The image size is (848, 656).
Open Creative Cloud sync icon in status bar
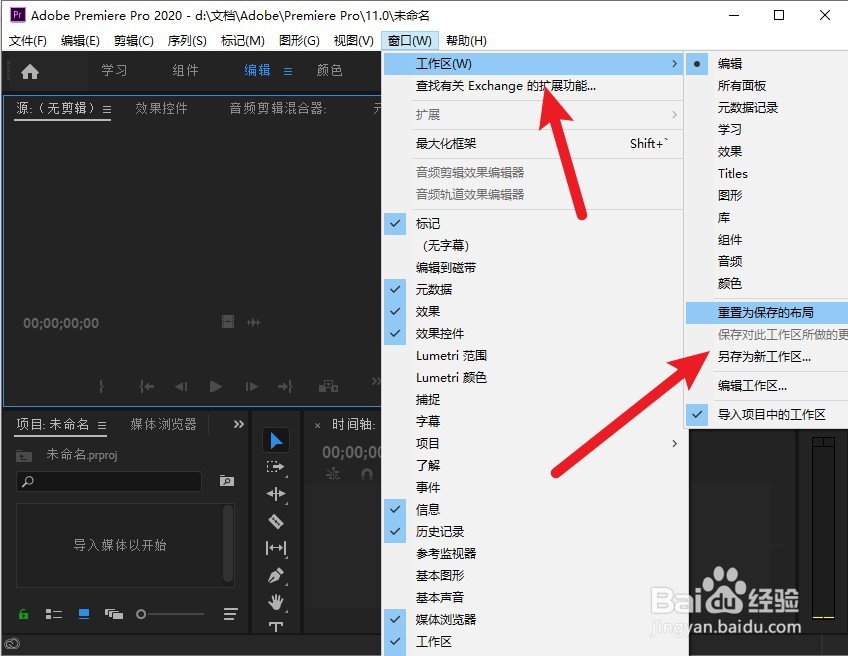(12, 644)
